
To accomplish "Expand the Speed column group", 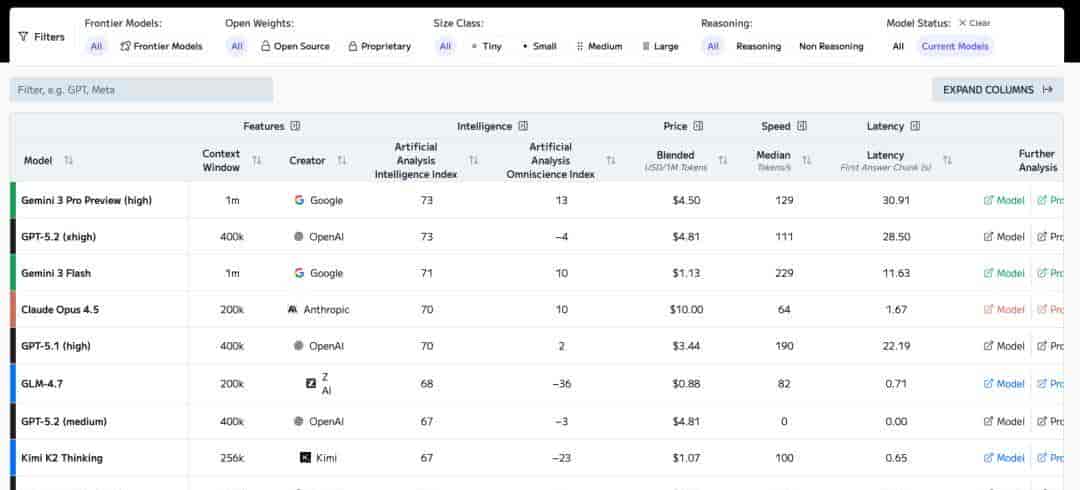I will pos(802,126).
